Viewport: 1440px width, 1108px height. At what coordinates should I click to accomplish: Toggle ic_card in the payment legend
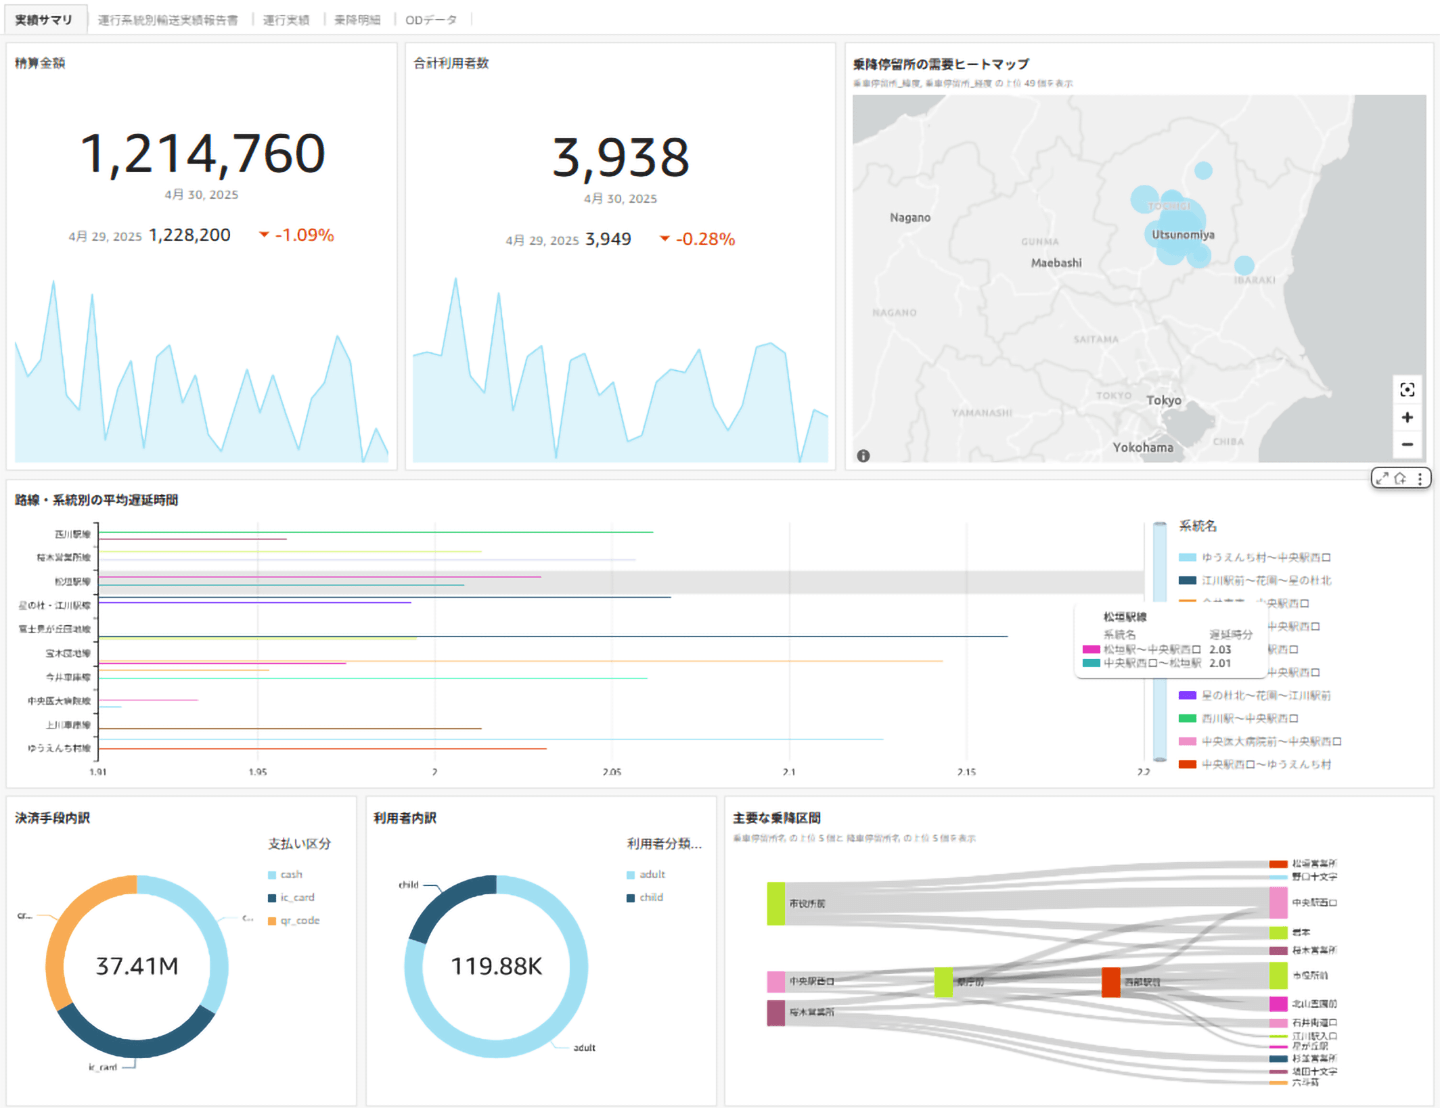(x=297, y=898)
